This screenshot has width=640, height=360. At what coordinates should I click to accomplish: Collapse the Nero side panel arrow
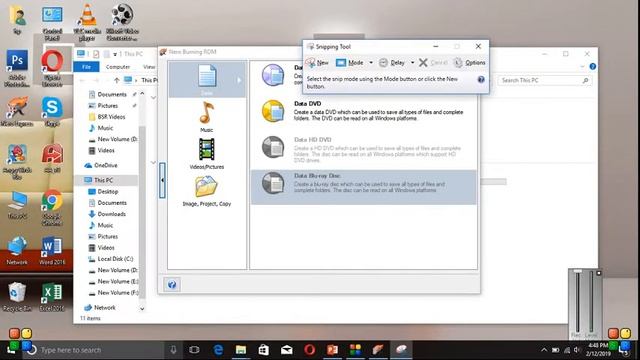point(162,180)
